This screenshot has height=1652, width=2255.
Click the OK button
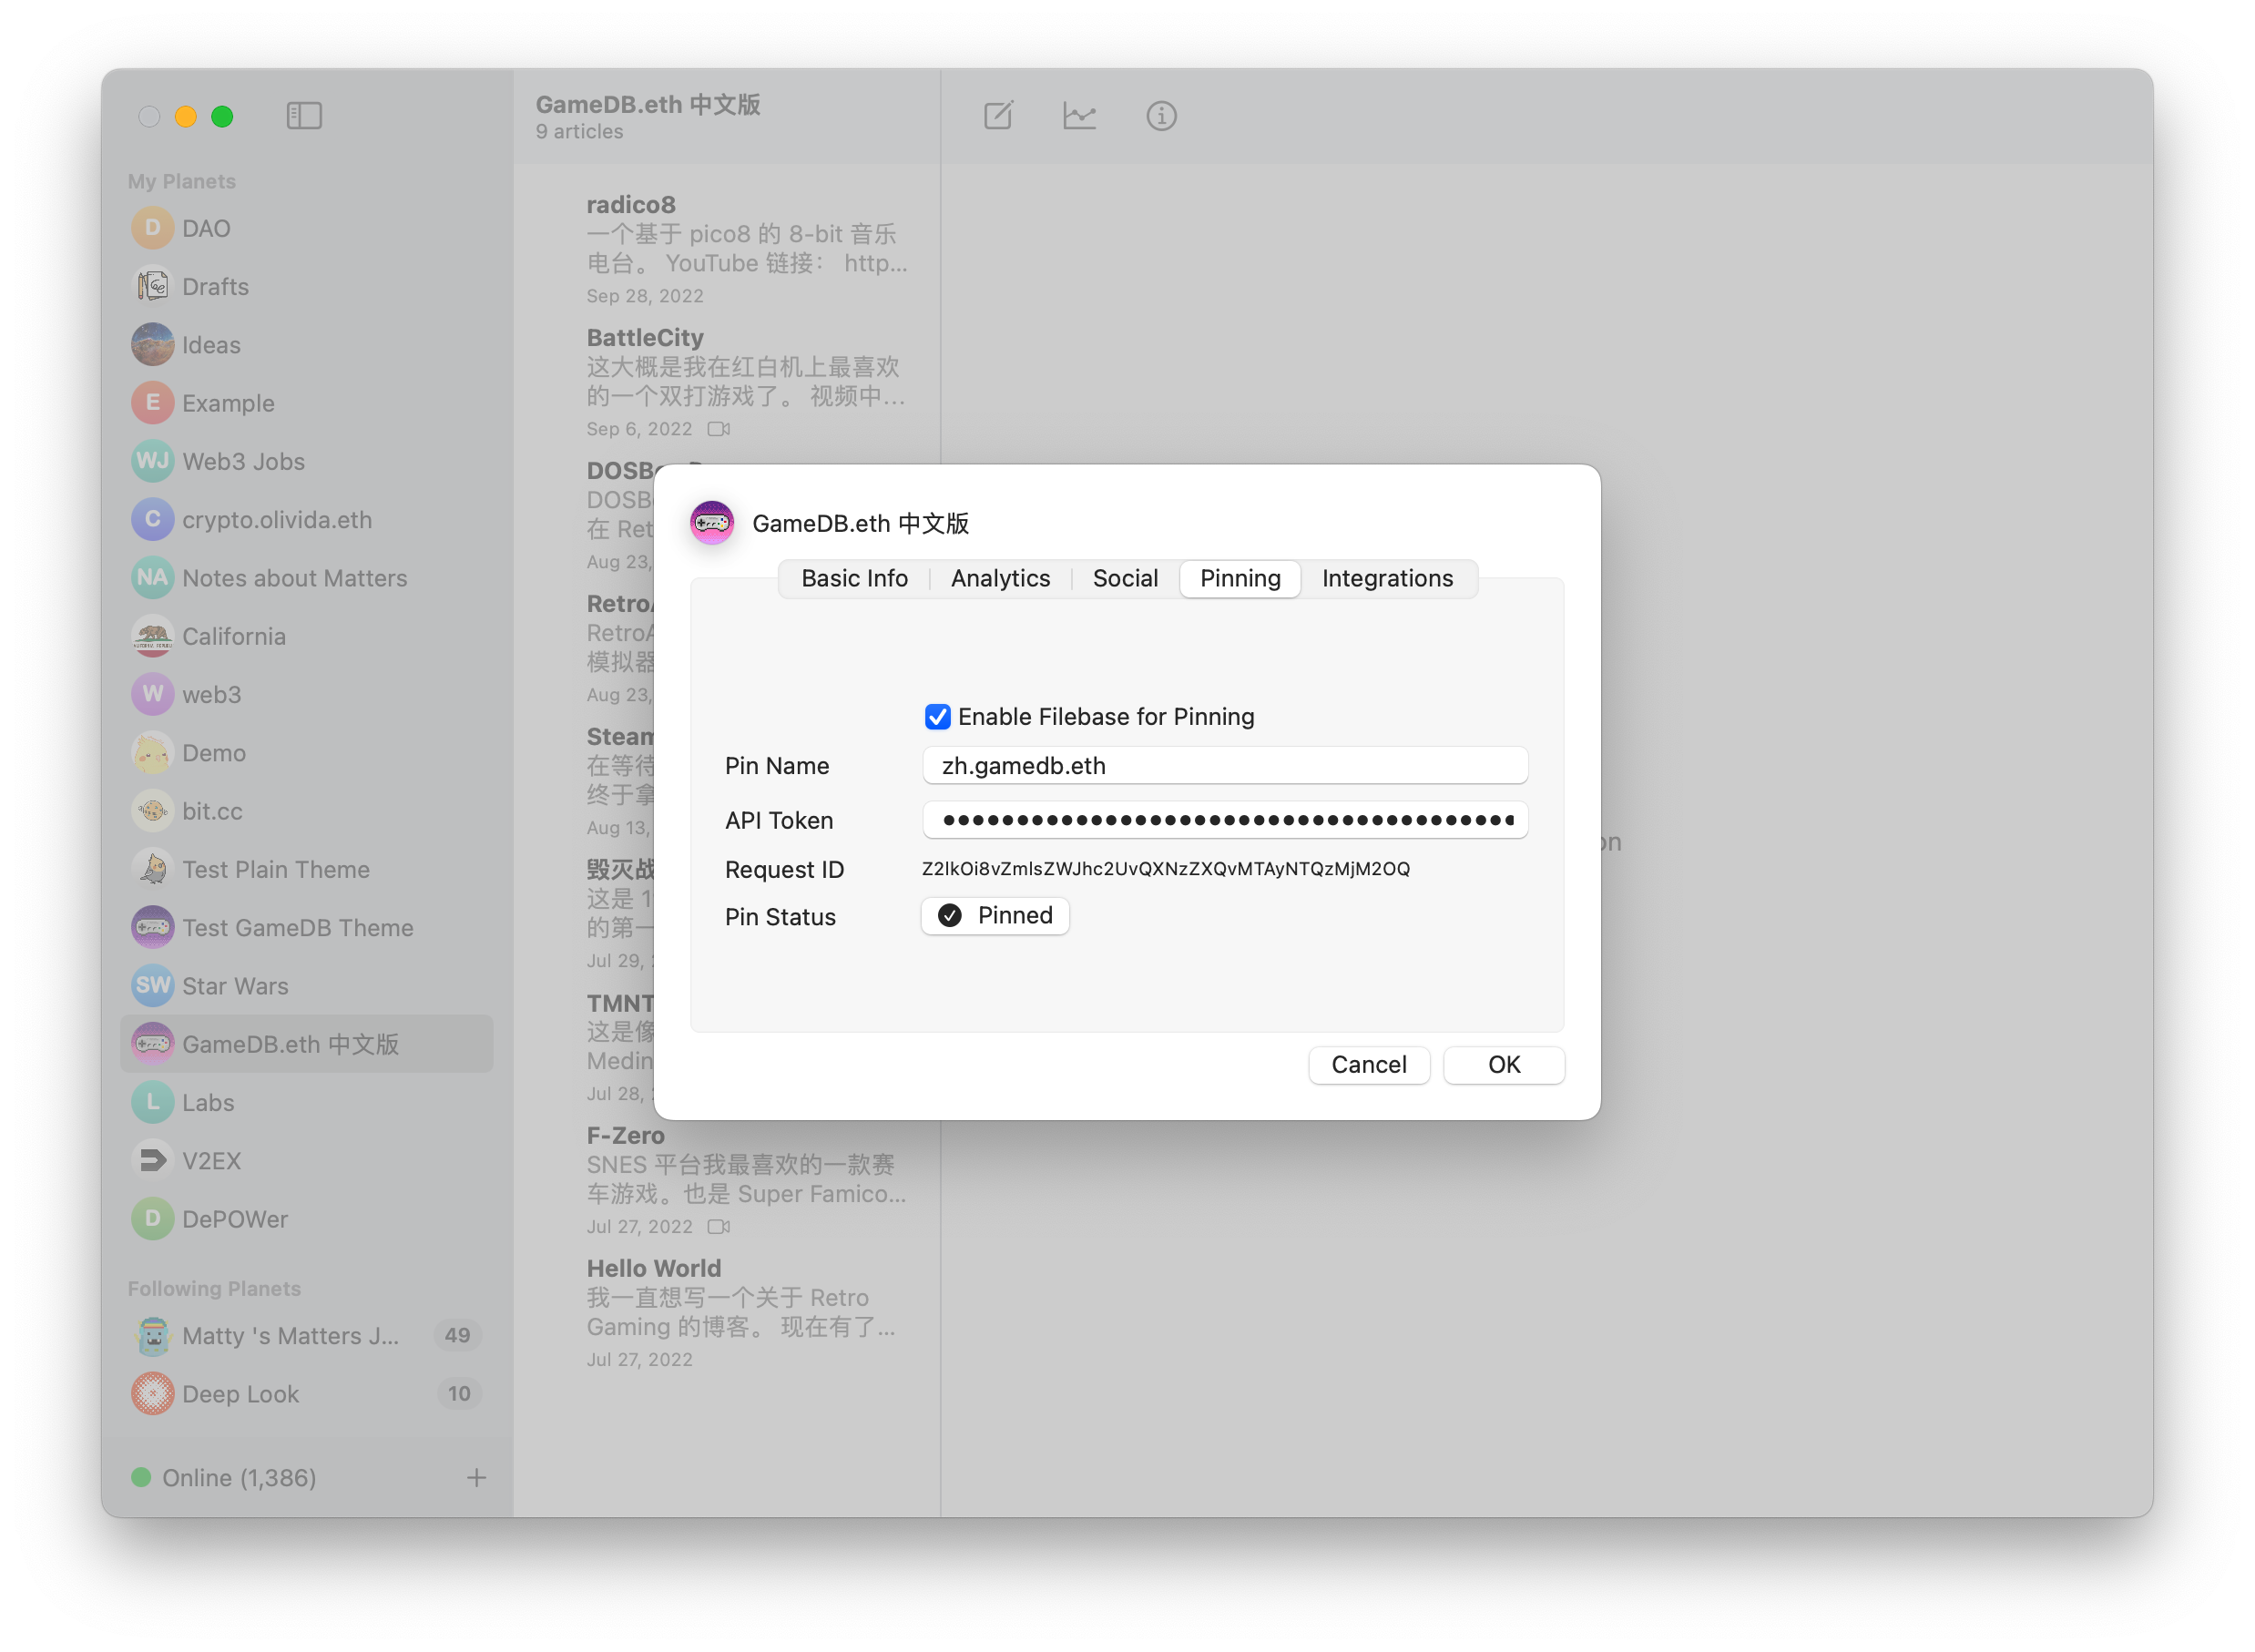(1504, 1064)
